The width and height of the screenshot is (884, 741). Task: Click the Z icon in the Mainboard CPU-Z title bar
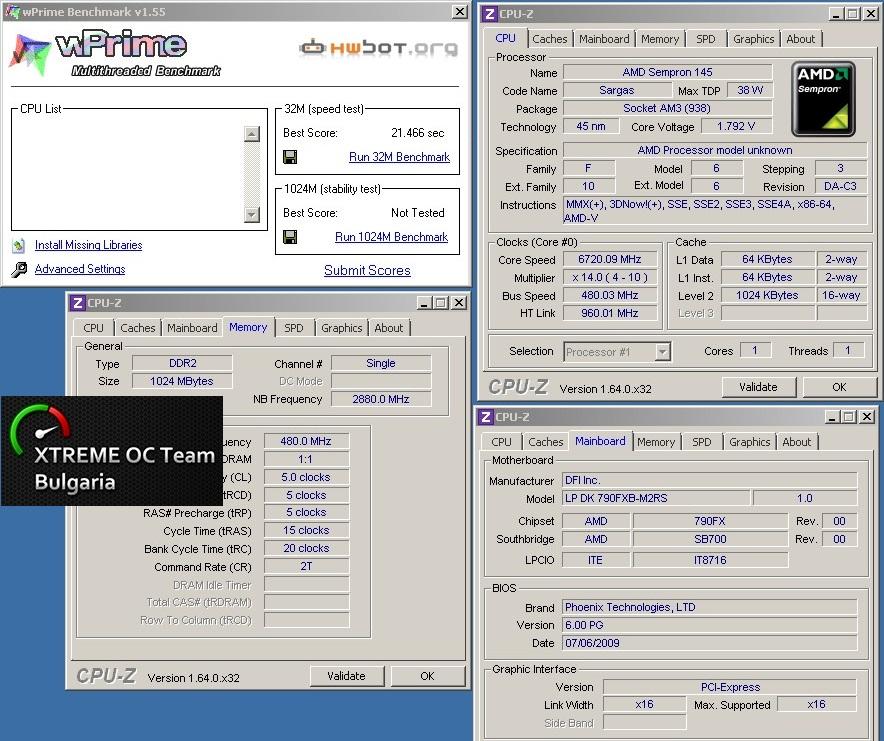click(x=485, y=417)
